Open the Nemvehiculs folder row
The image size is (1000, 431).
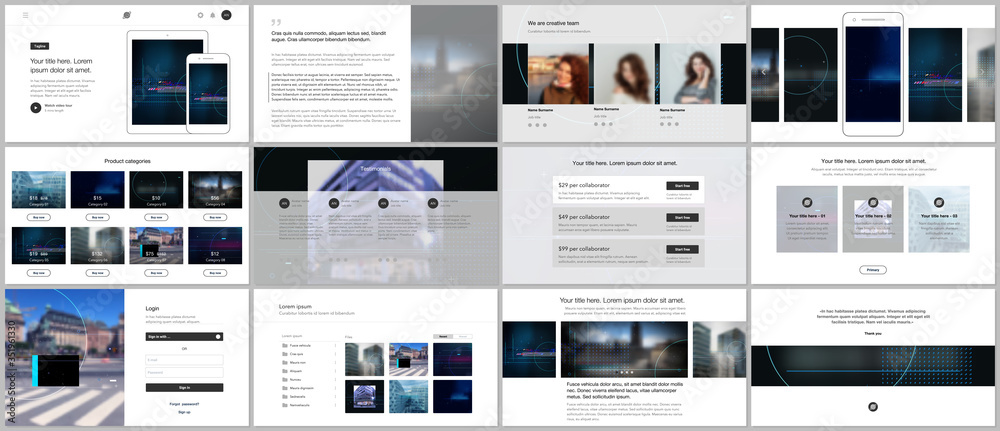point(309,405)
